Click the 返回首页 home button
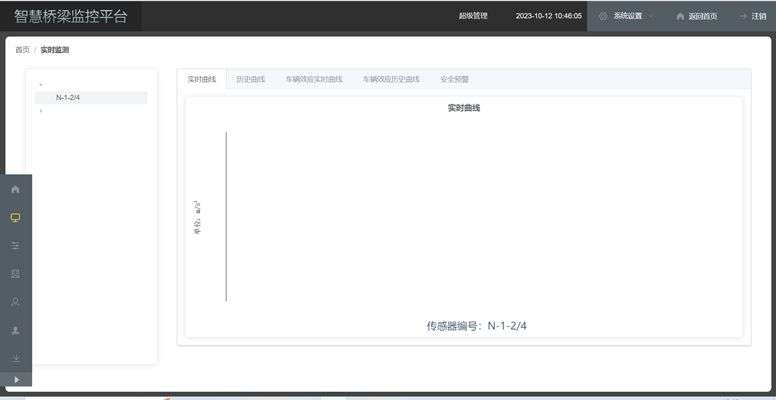 (x=696, y=16)
